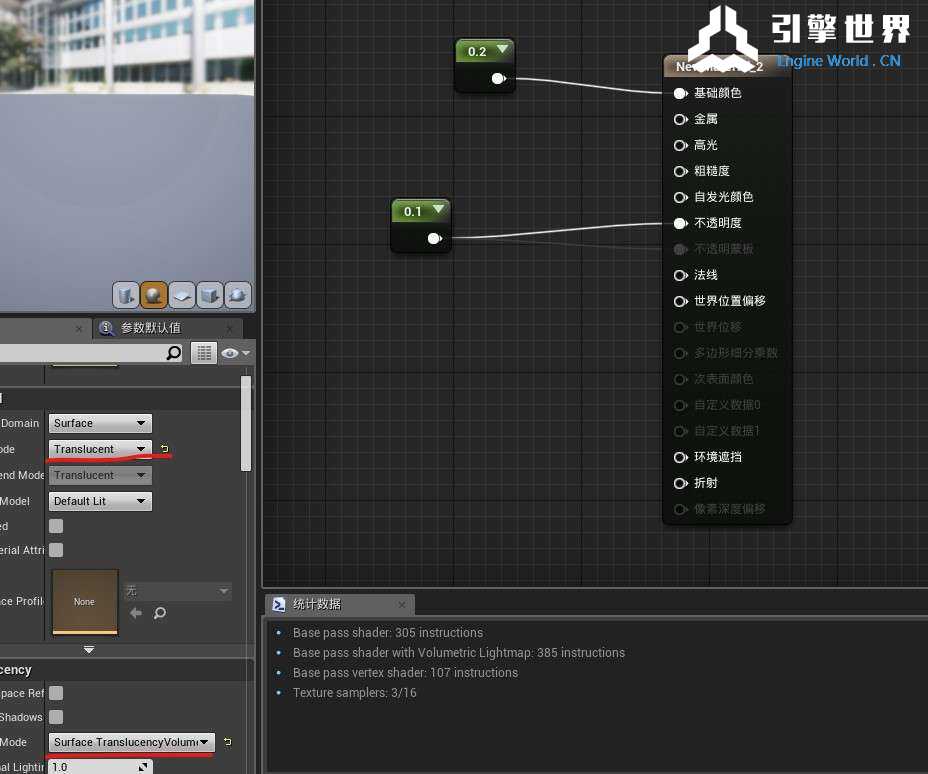The height and width of the screenshot is (774, 928).
Task: Reset Surface TranslucencyVolume lighting mode to default
Action: tap(227, 742)
